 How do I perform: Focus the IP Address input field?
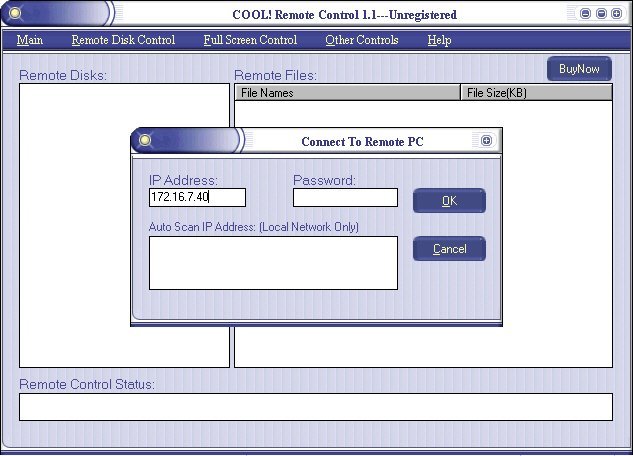tap(197, 197)
